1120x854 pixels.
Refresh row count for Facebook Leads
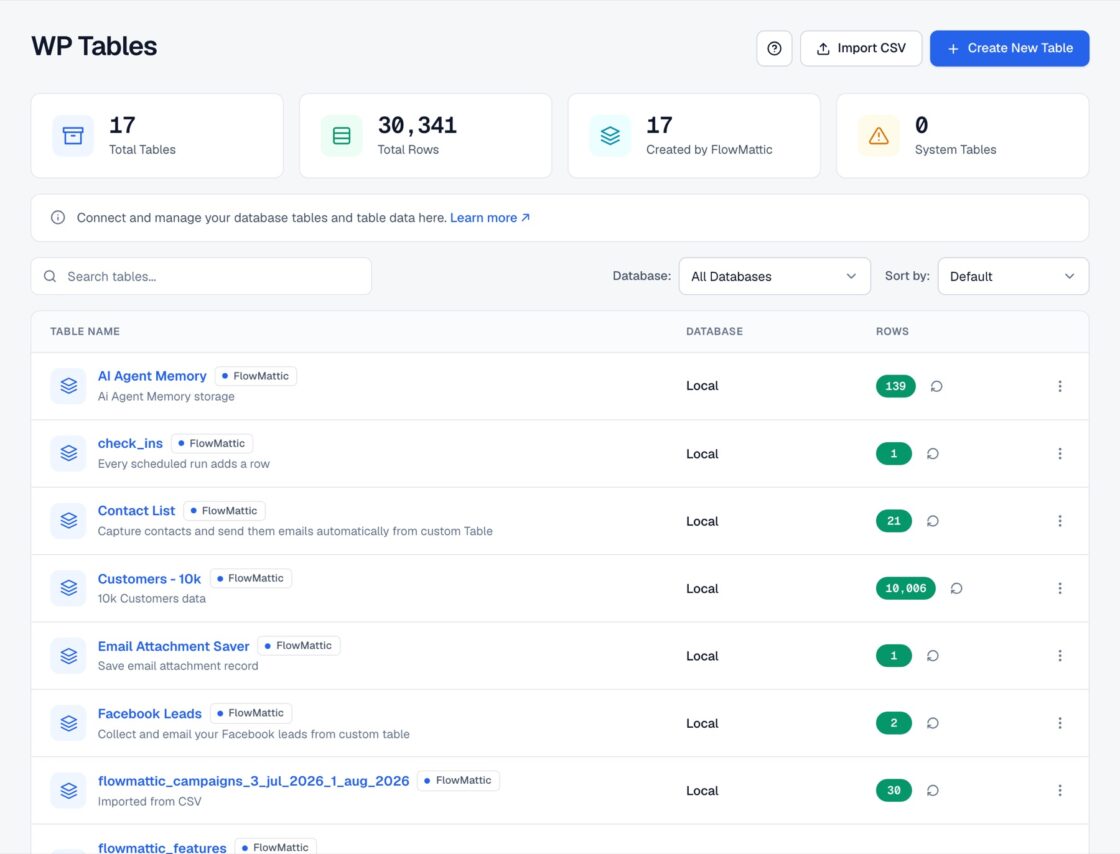tap(933, 723)
